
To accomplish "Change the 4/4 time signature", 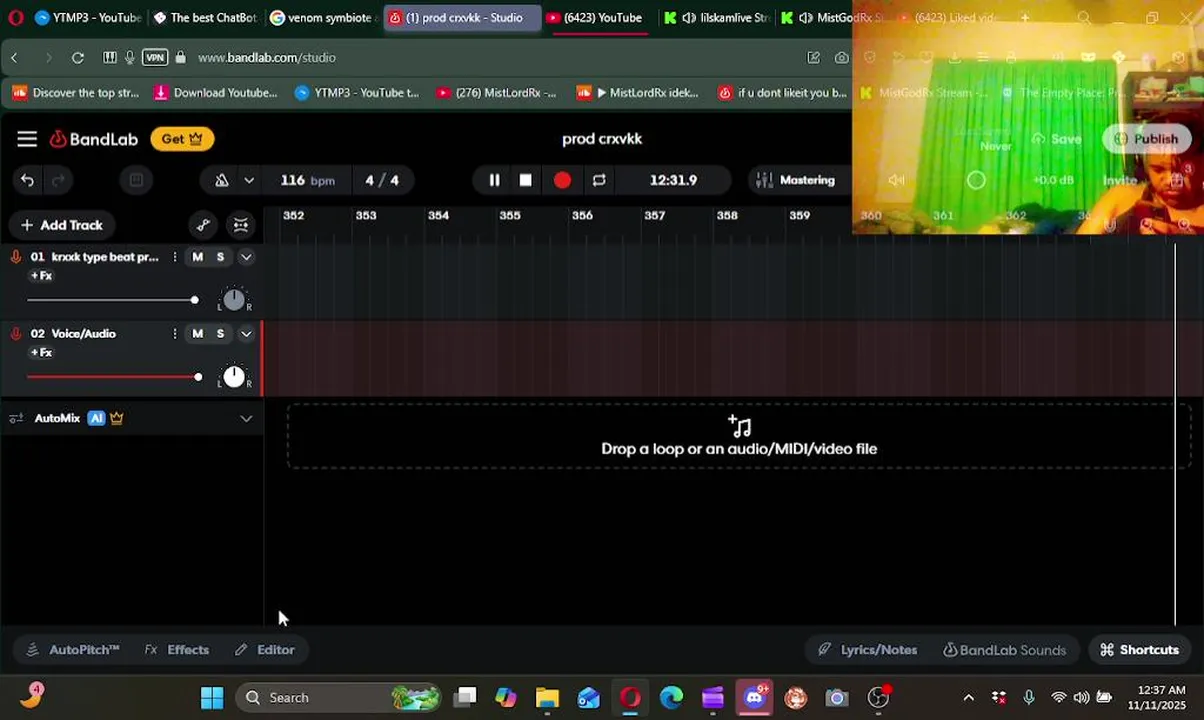I will coord(382,180).
